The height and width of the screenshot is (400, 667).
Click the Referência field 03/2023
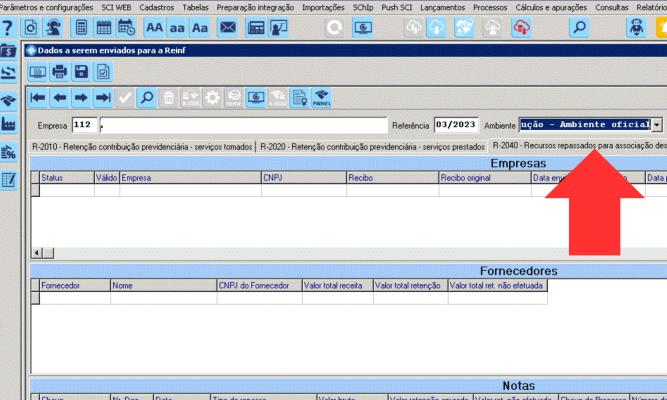(x=456, y=125)
